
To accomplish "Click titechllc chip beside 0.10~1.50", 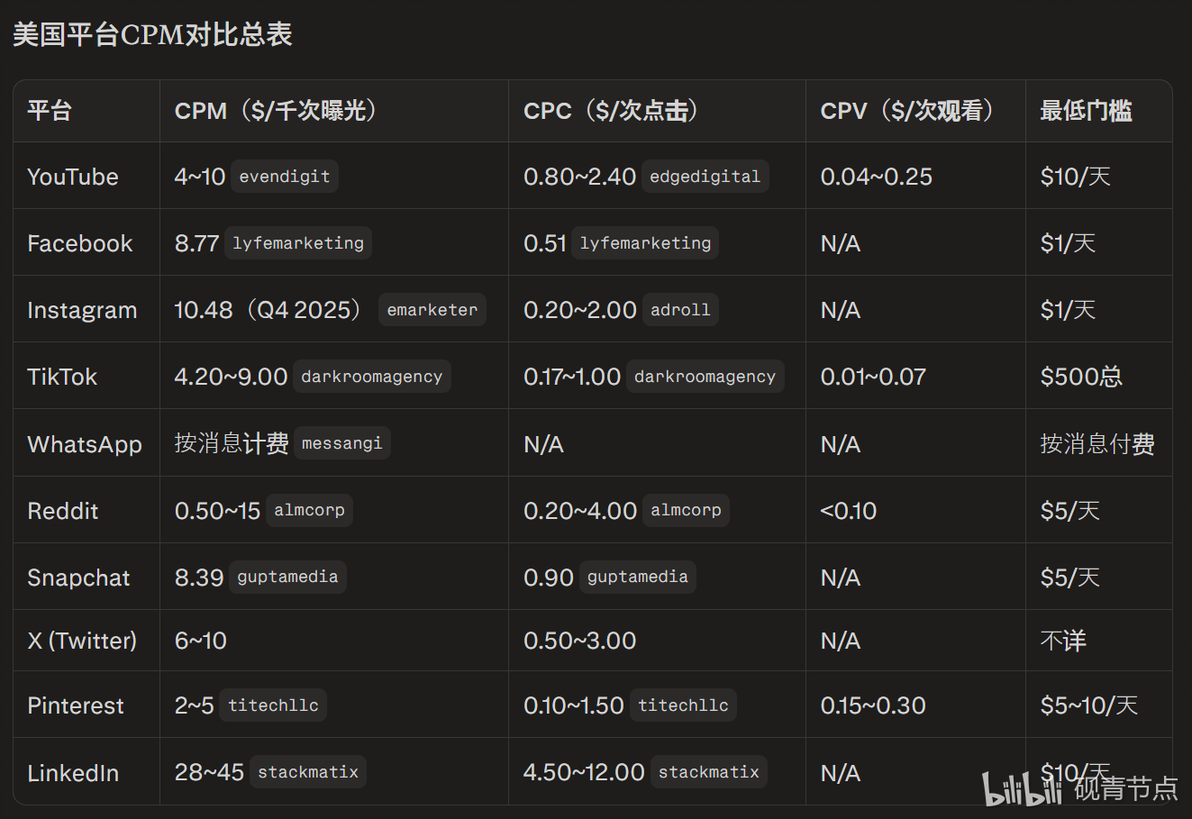I will tap(683, 706).
